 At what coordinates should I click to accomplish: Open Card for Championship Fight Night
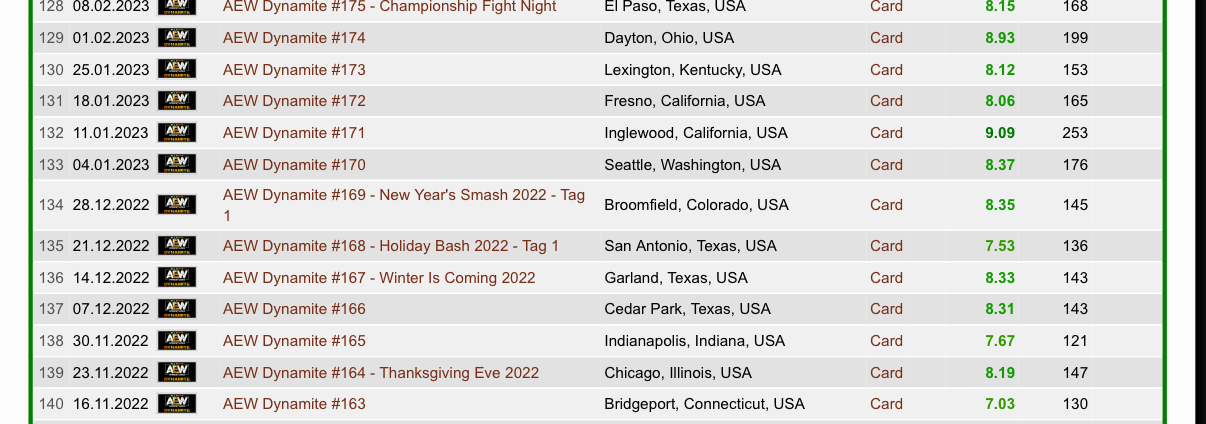coord(886,7)
